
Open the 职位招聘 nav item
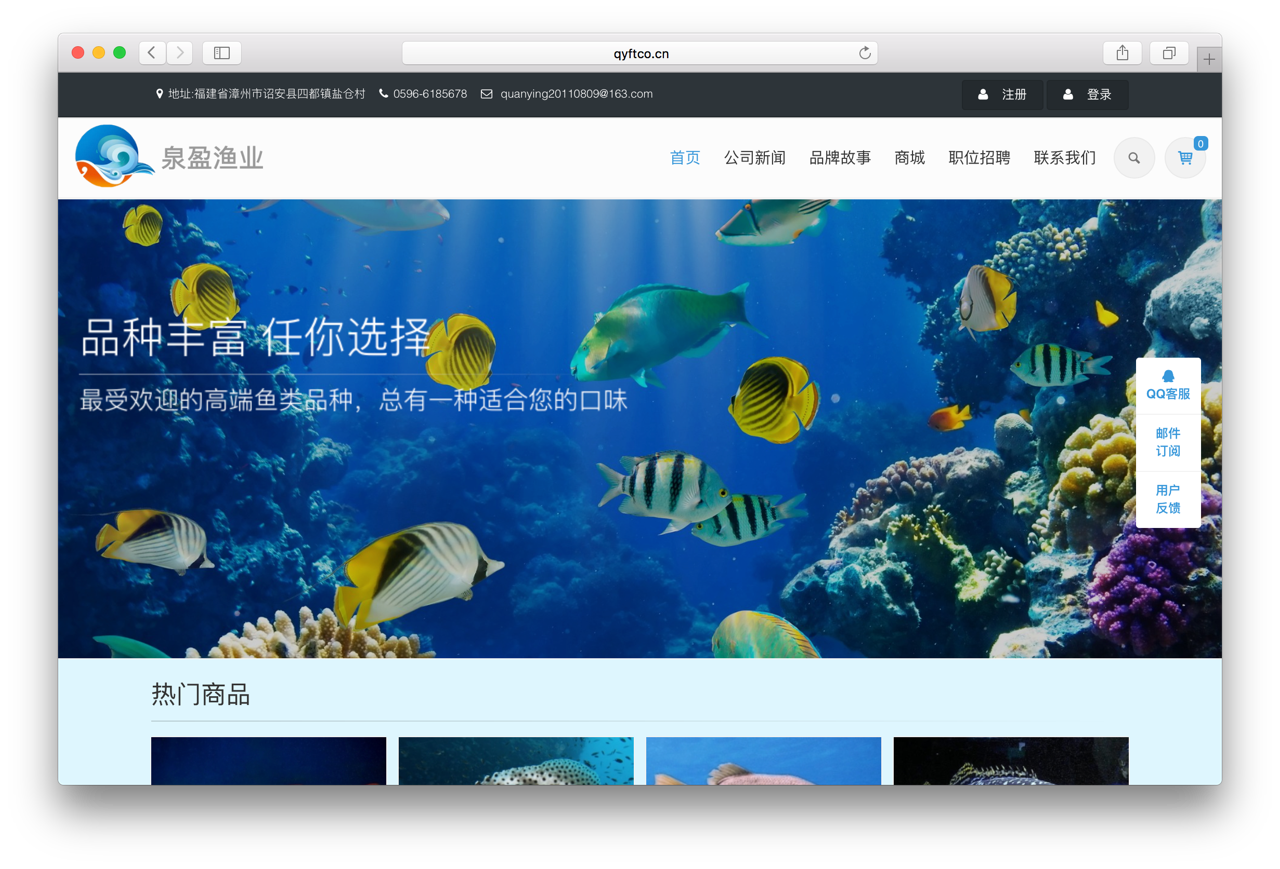[x=980, y=158]
